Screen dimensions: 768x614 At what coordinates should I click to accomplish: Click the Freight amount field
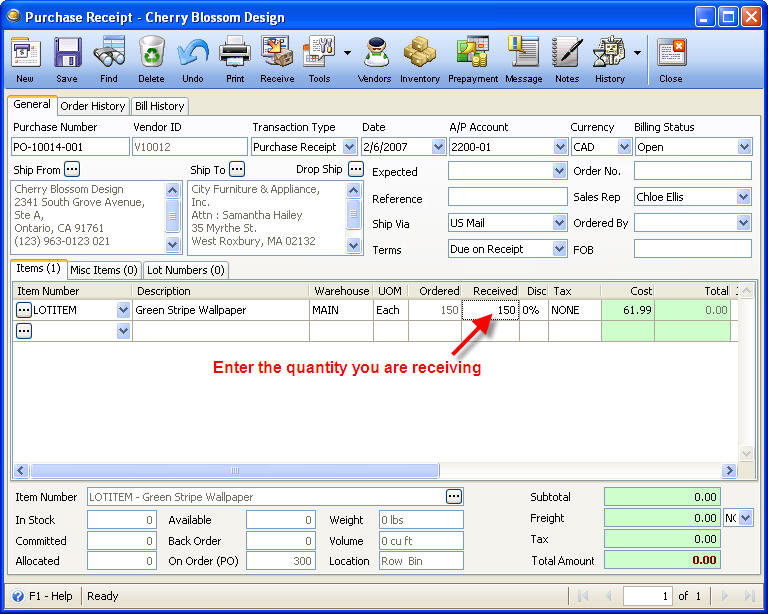[x=662, y=518]
